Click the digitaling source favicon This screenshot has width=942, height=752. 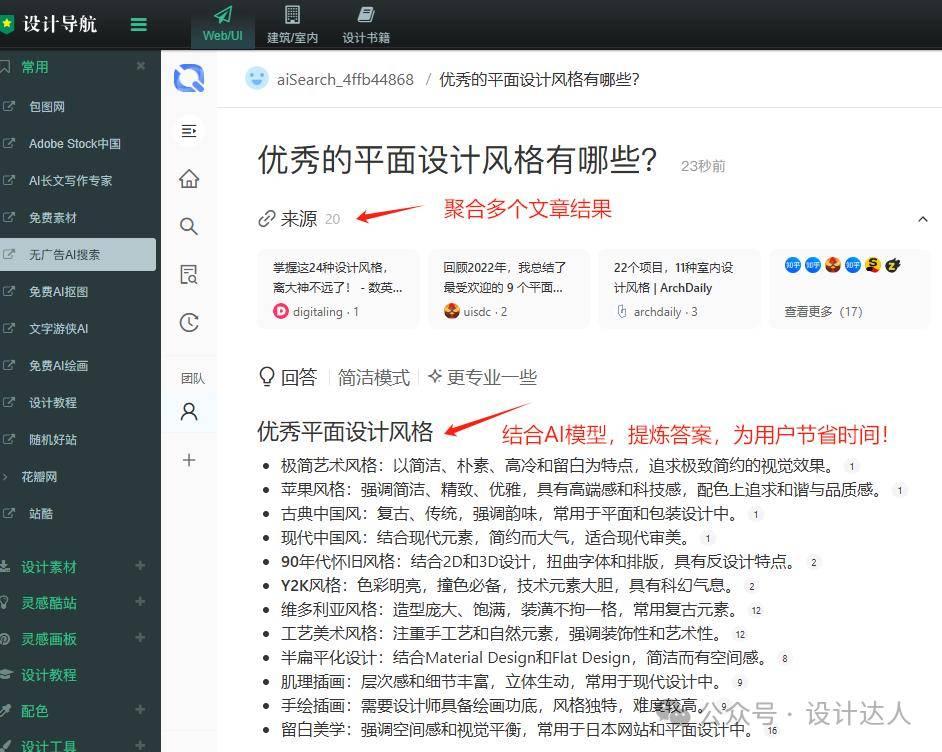[280, 310]
